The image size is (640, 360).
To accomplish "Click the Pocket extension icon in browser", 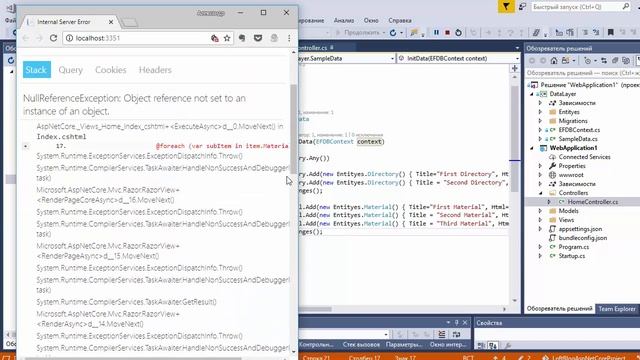I will click(x=258, y=38).
